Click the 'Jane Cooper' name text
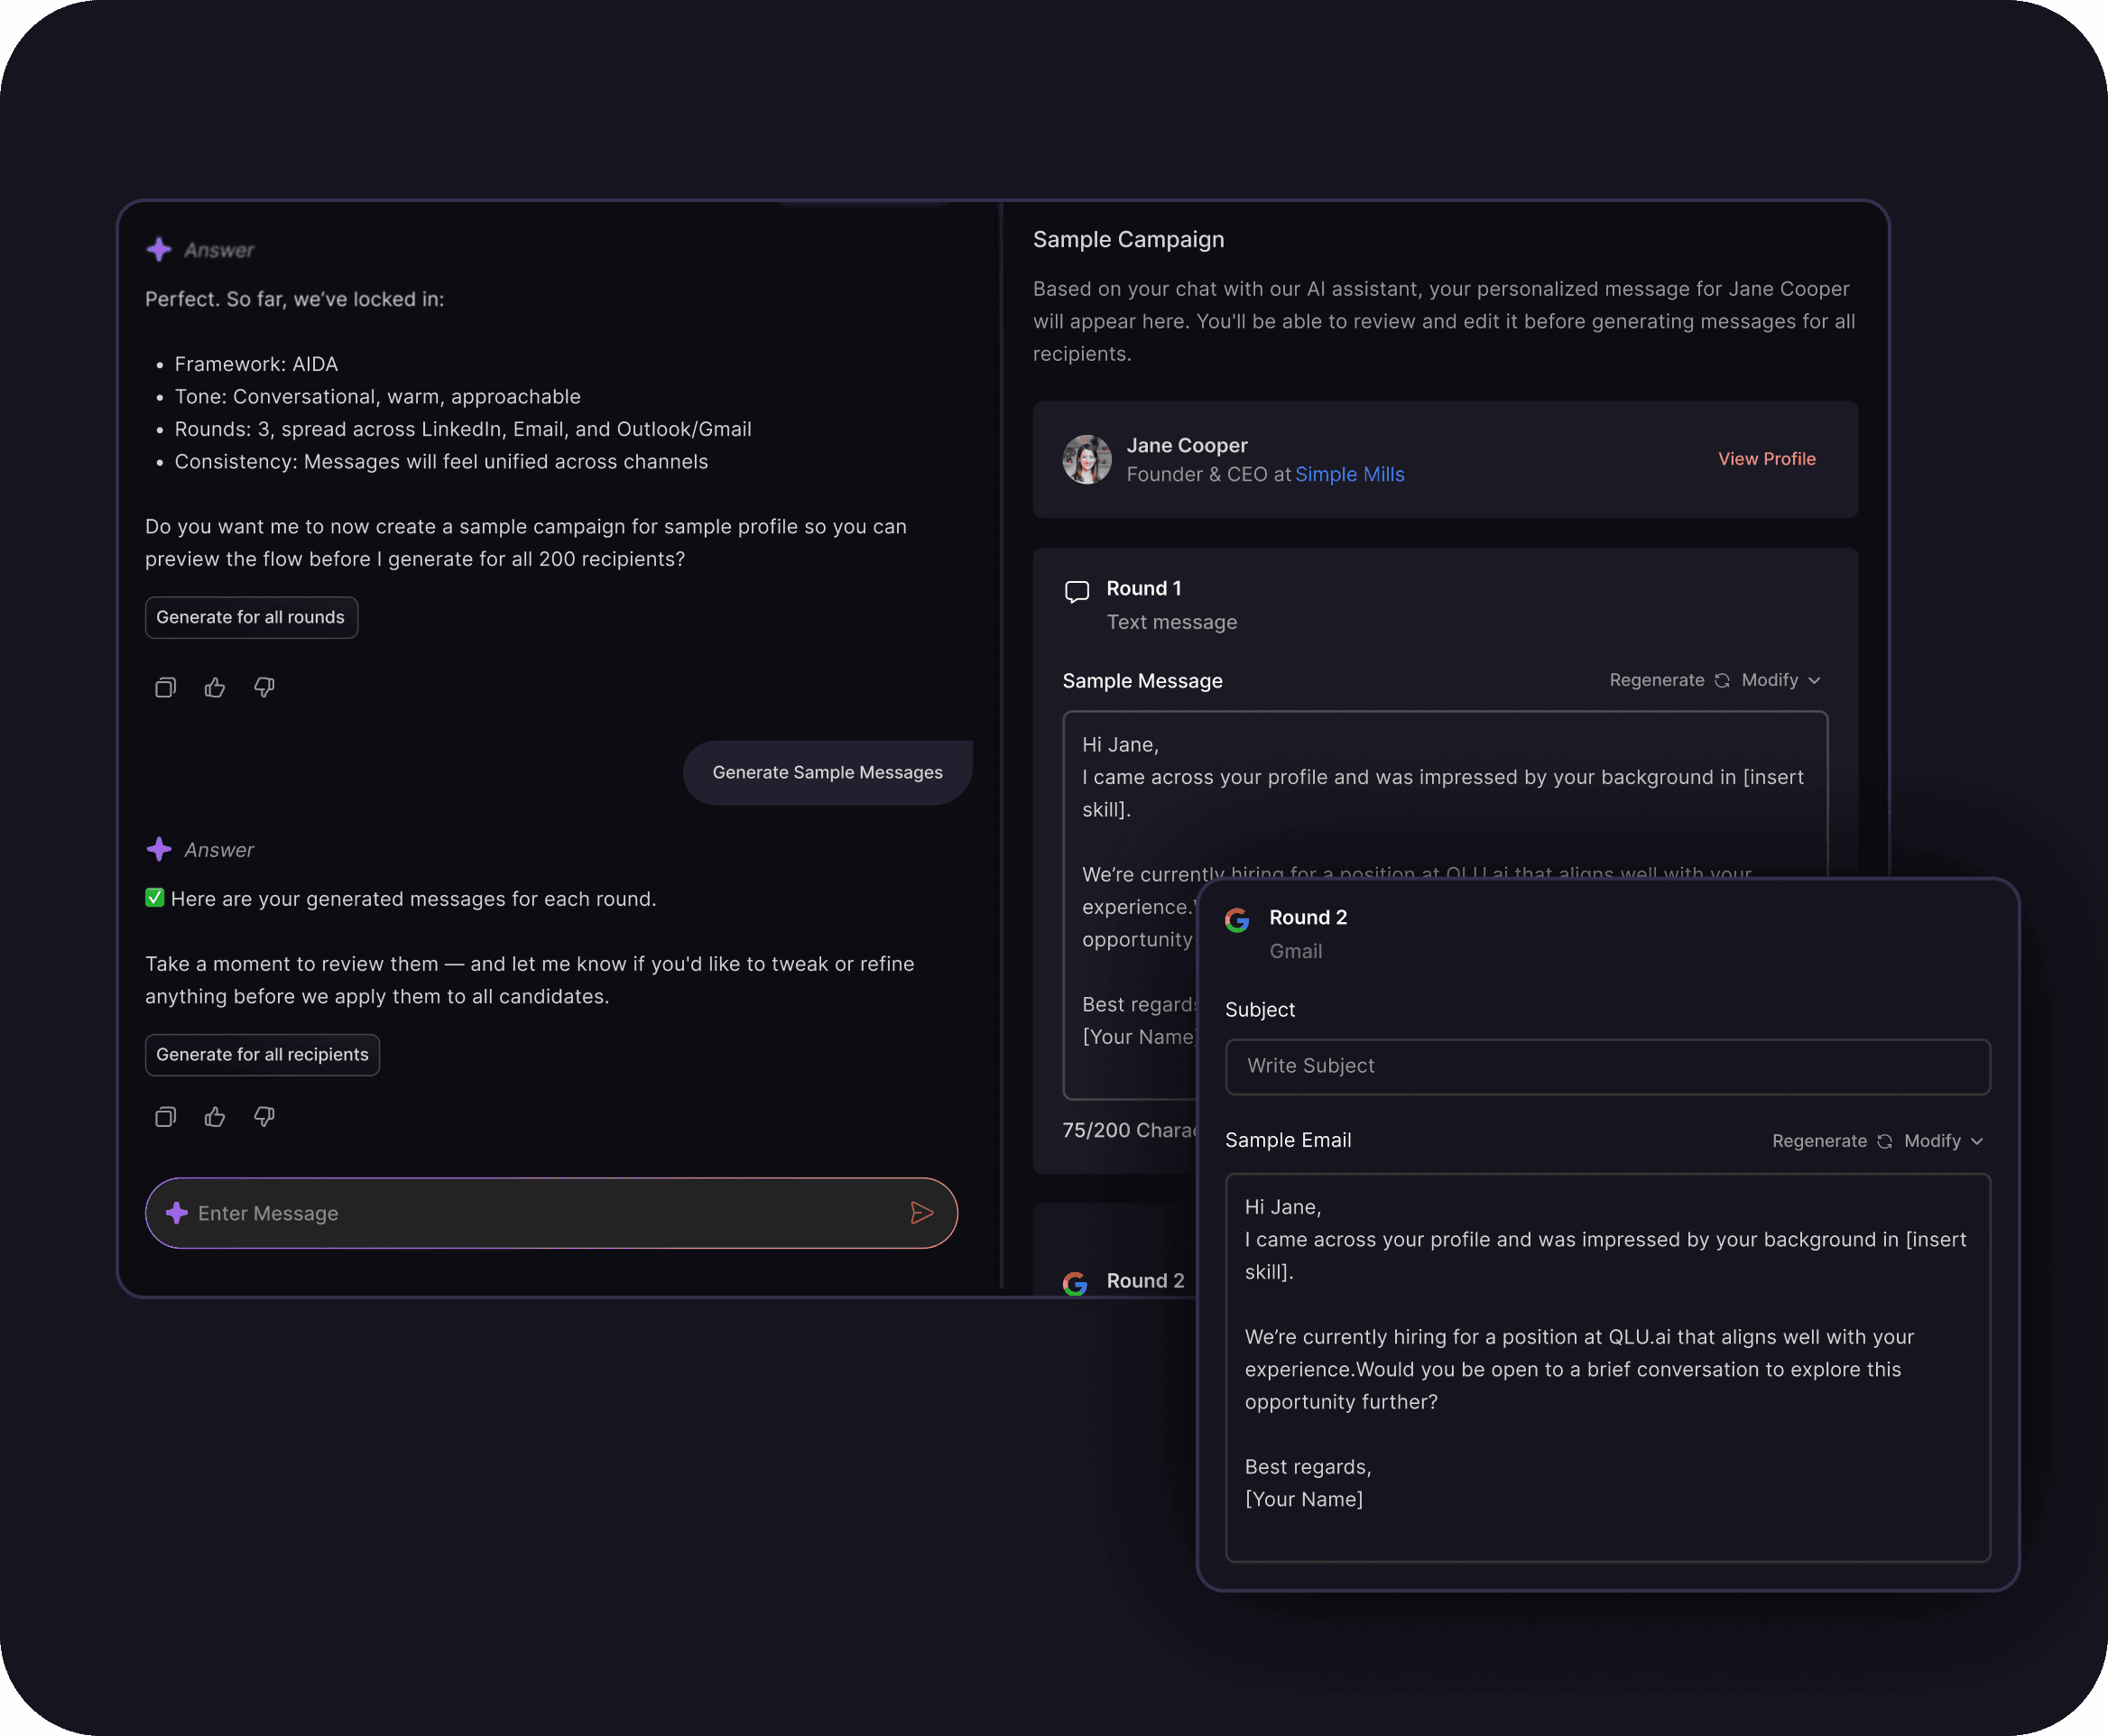This screenshot has width=2108, height=1736. 1187,446
